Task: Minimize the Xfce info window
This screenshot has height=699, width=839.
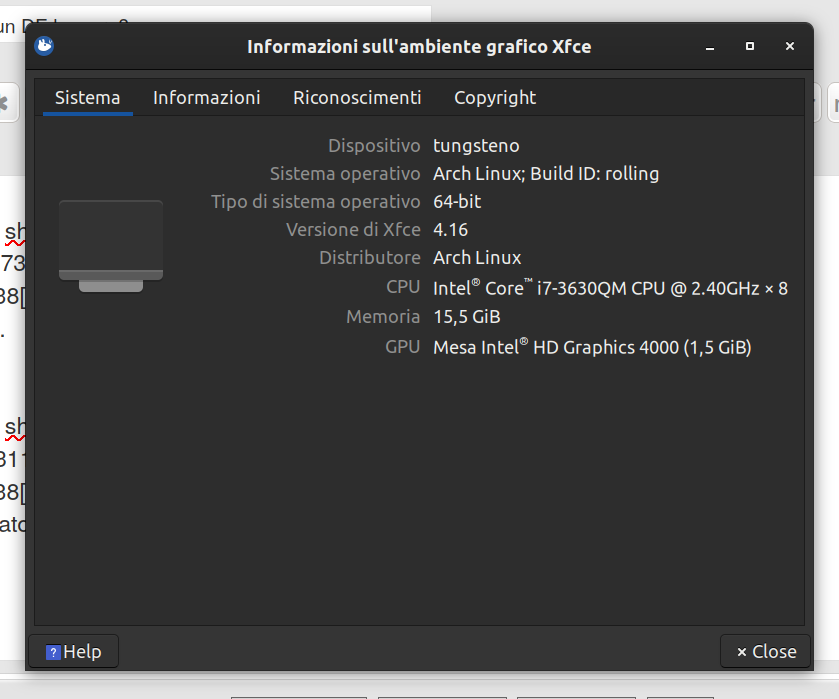Action: point(710,47)
